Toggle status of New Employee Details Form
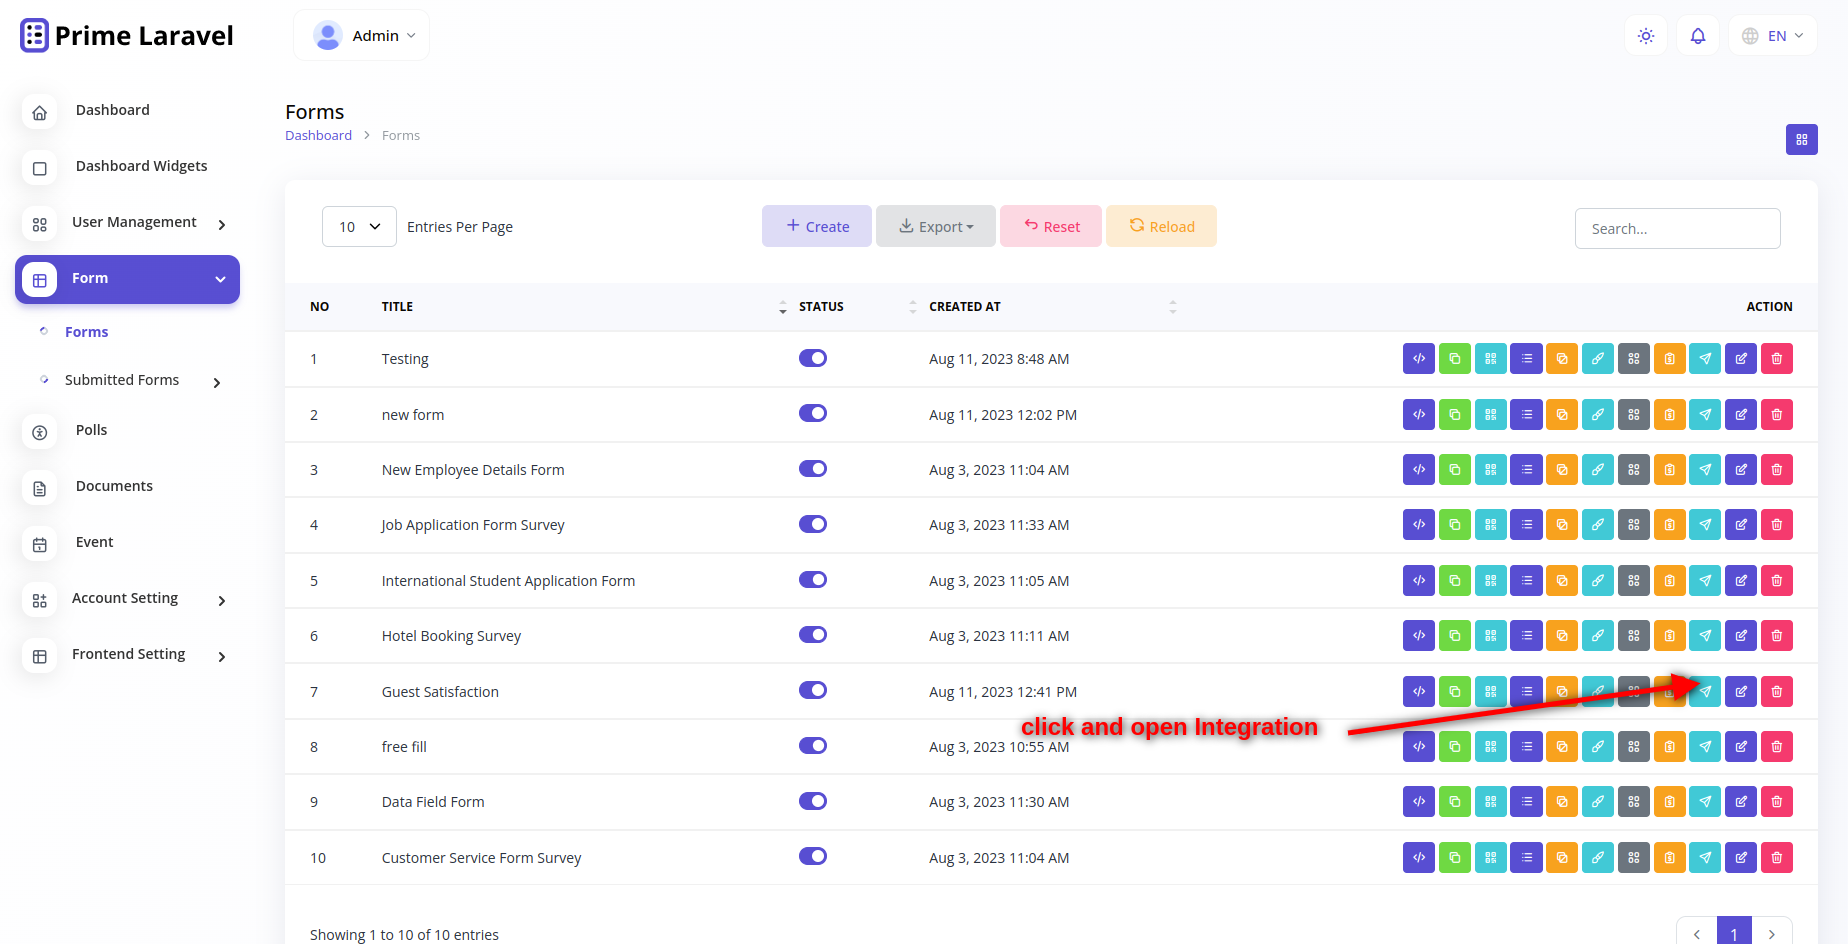1848x944 pixels. click(813, 469)
